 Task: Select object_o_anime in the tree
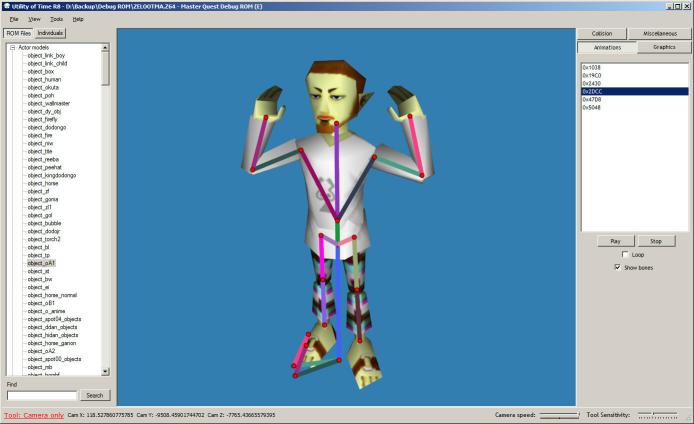tap(46, 311)
